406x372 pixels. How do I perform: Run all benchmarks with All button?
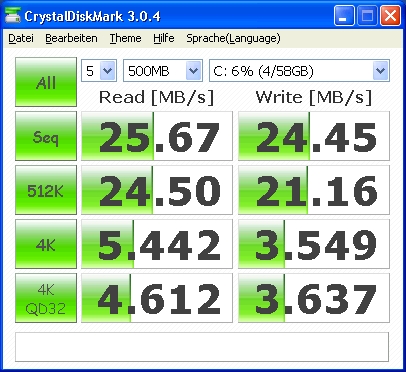(x=46, y=82)
